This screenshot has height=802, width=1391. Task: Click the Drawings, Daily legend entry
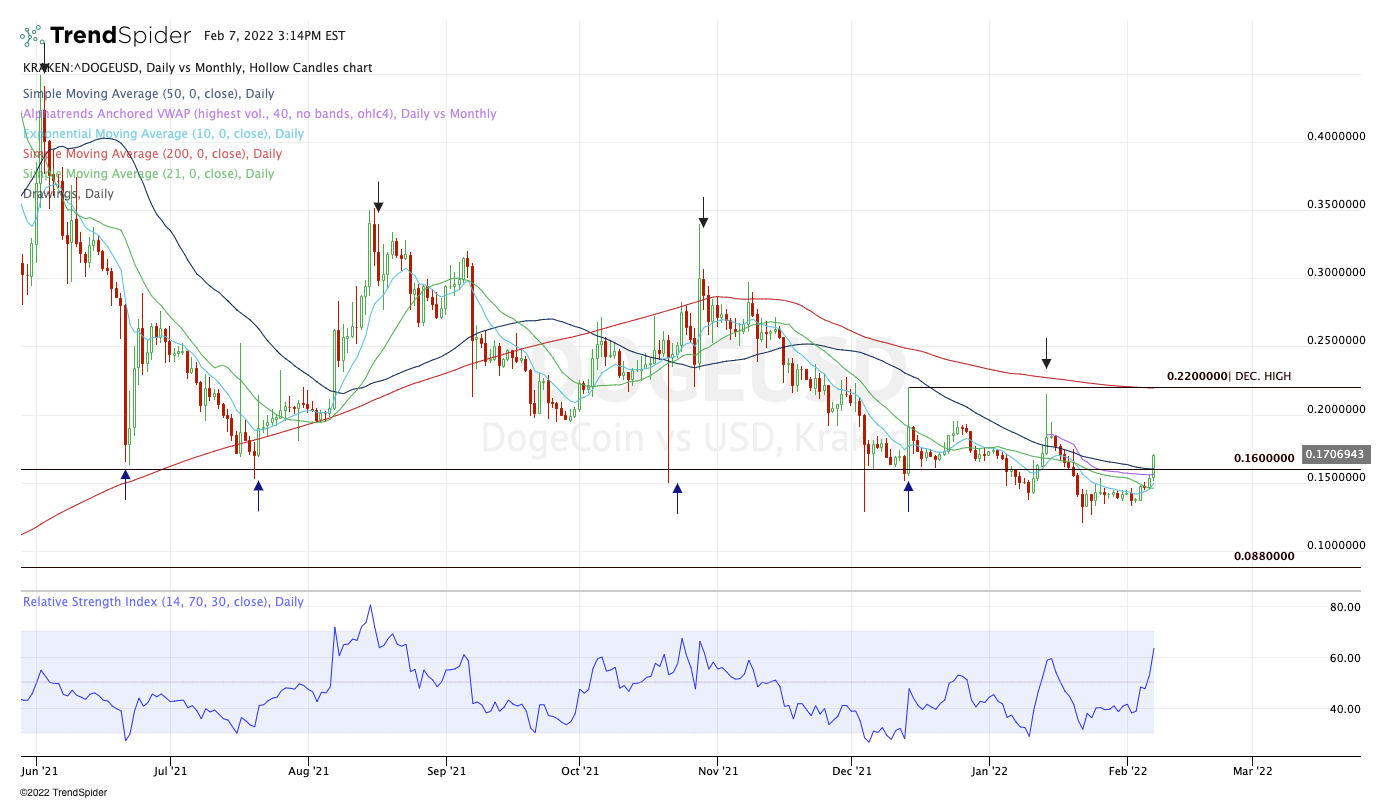(x=68, y=193)
